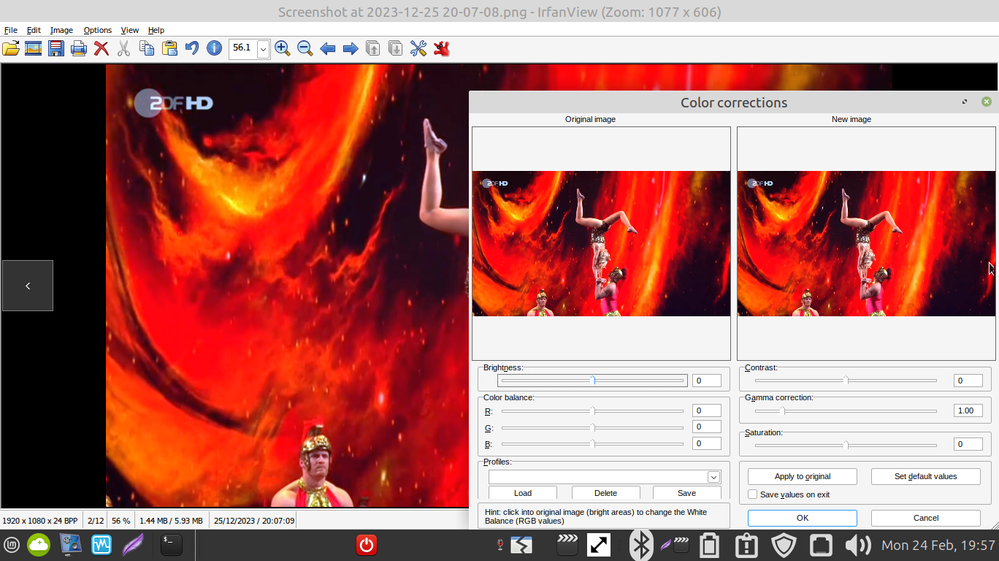The image size is (999, 561).
Task: Click Apply to original button
Action: (x=802, y=476)
